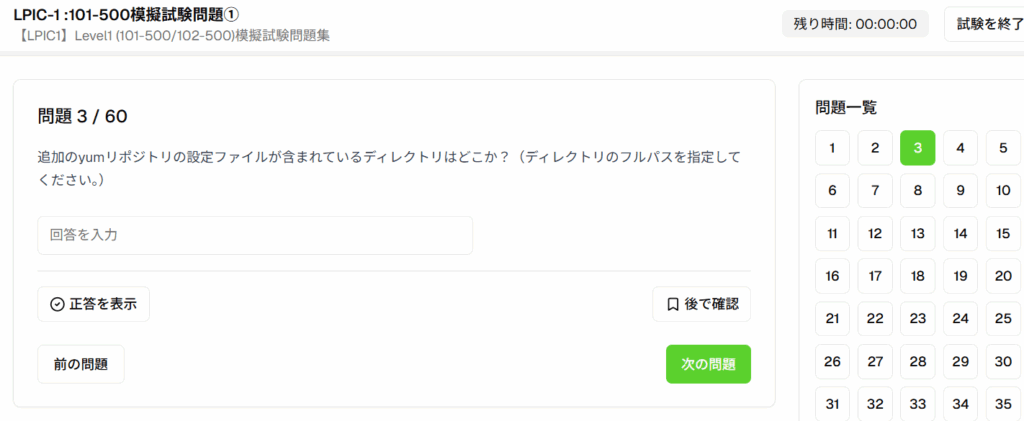
Task: Open question 13
Action: [x=918, y=234]
